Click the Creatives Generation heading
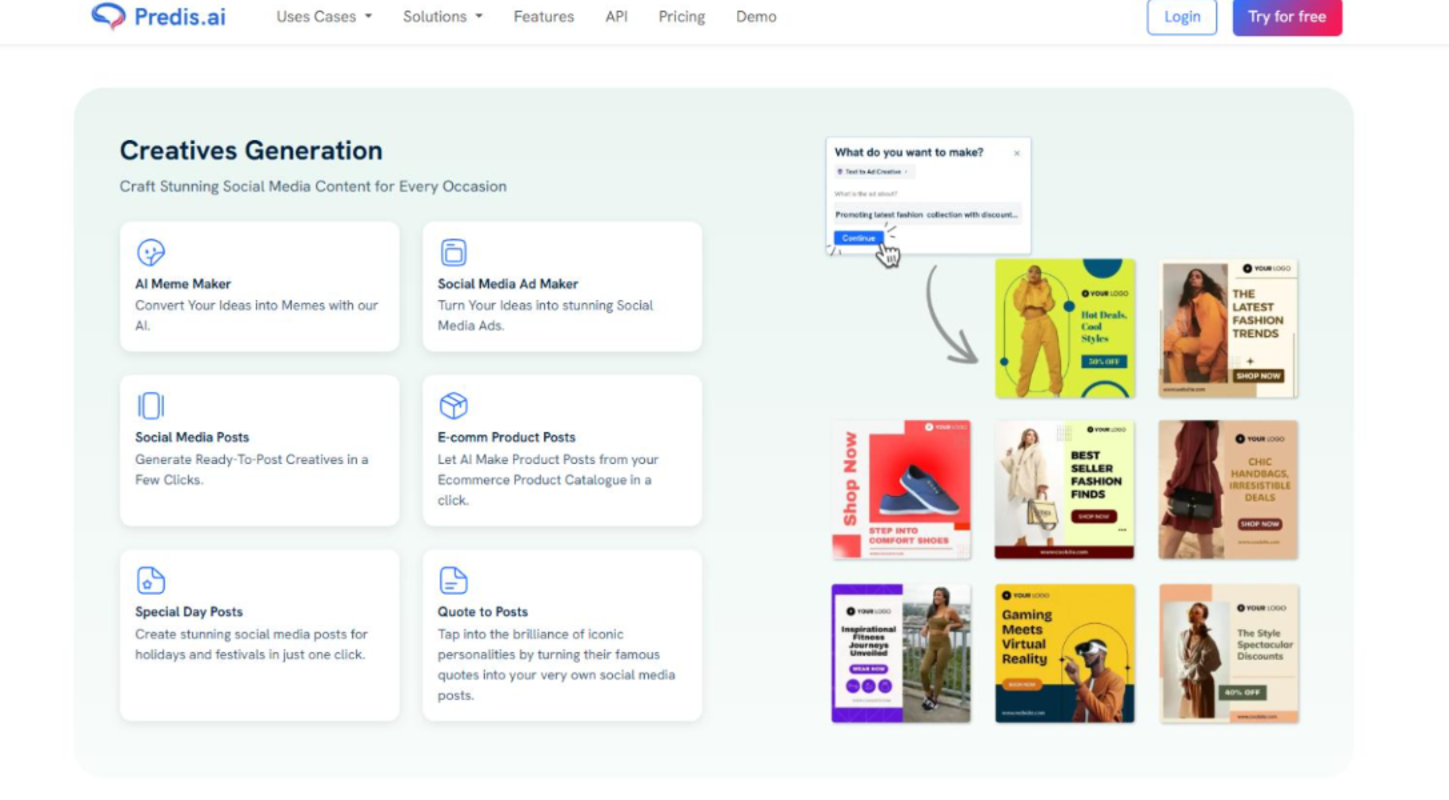Viewport: 1449px width, 800px height. [x=251, y=150]
